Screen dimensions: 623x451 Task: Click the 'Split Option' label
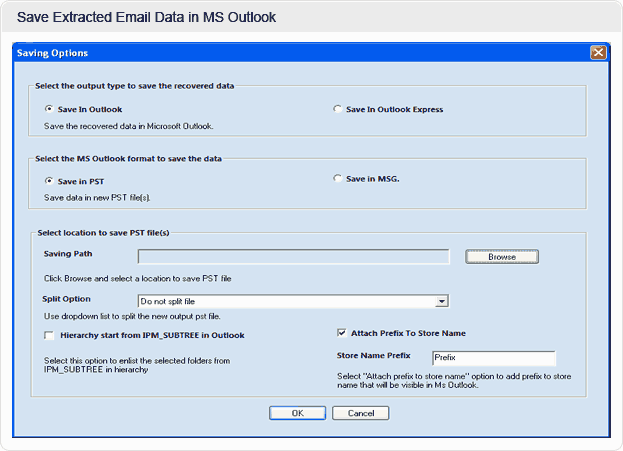tap(66, 299)
